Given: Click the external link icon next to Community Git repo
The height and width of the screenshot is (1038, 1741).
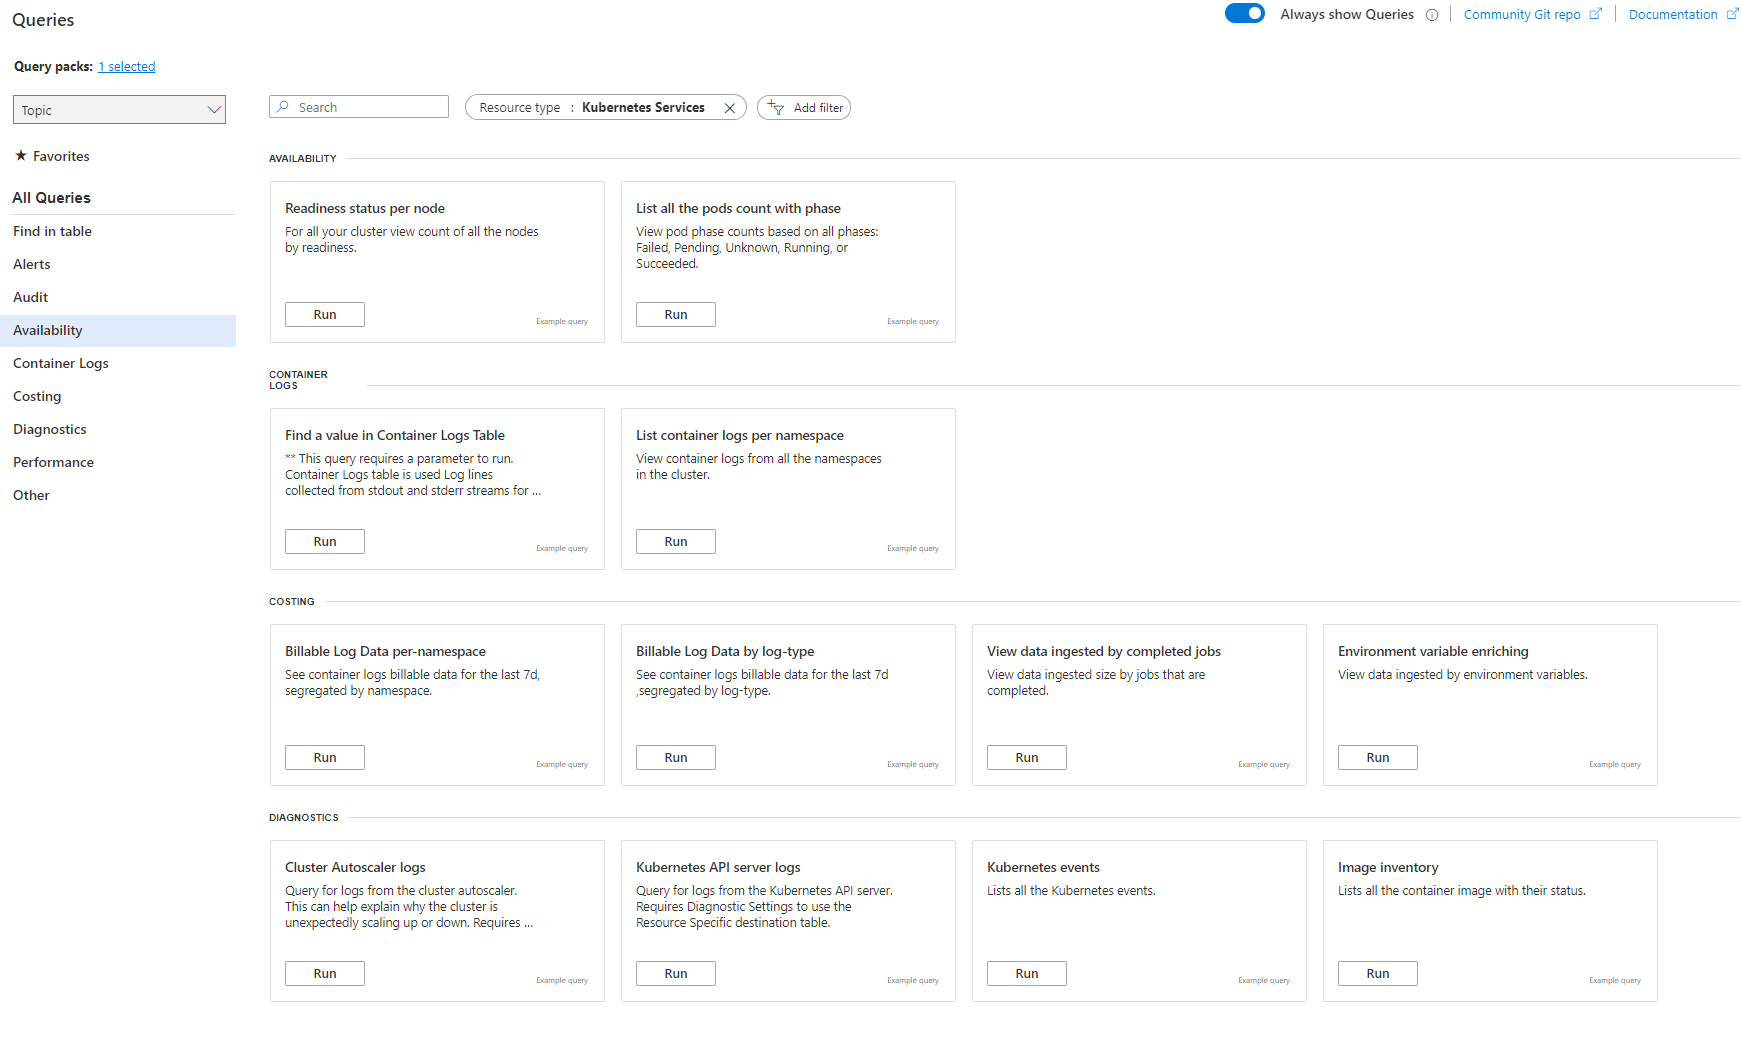Looking at the screenshot, I should coord(1595,14).
